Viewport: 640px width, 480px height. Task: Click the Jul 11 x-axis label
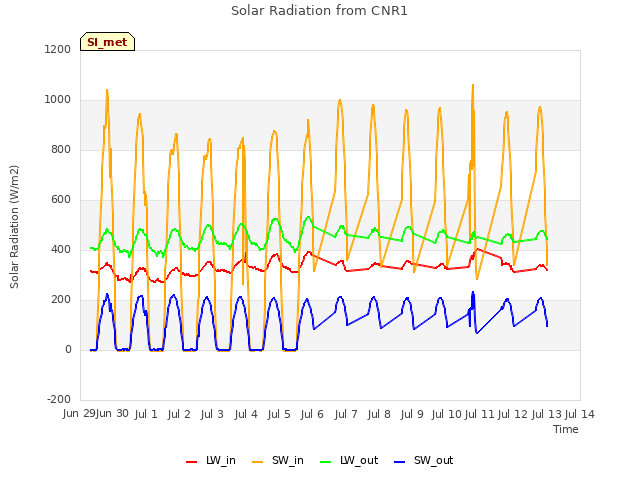click(x=480, y=414)
